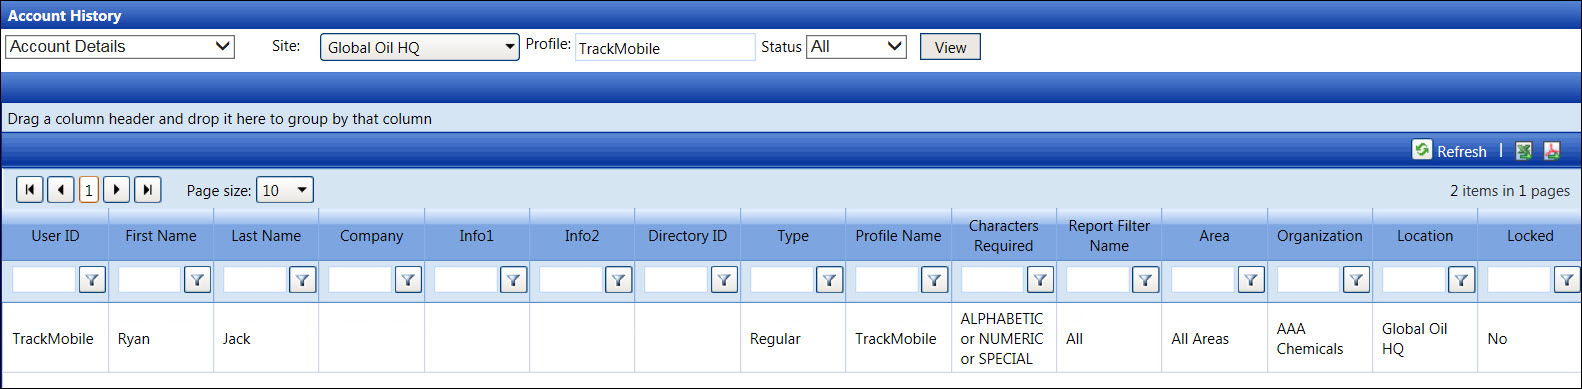1582x389 pixels.
Task: Sort by the Location column header
Action: (x=1425, y=236)
